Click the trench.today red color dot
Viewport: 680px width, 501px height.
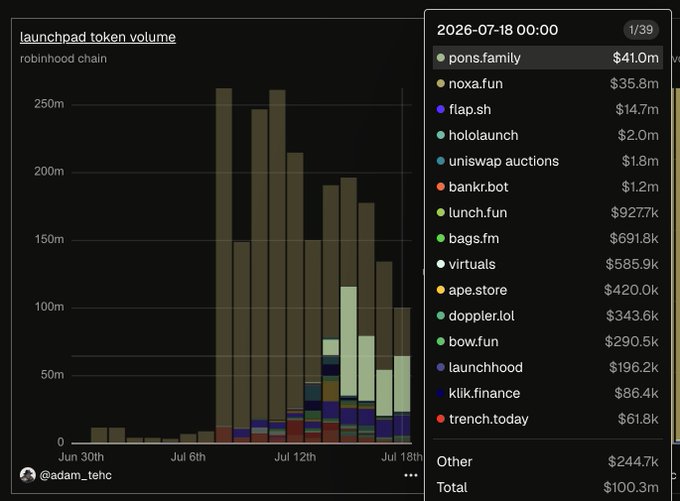pyautogui.click(x=441, y=419)
